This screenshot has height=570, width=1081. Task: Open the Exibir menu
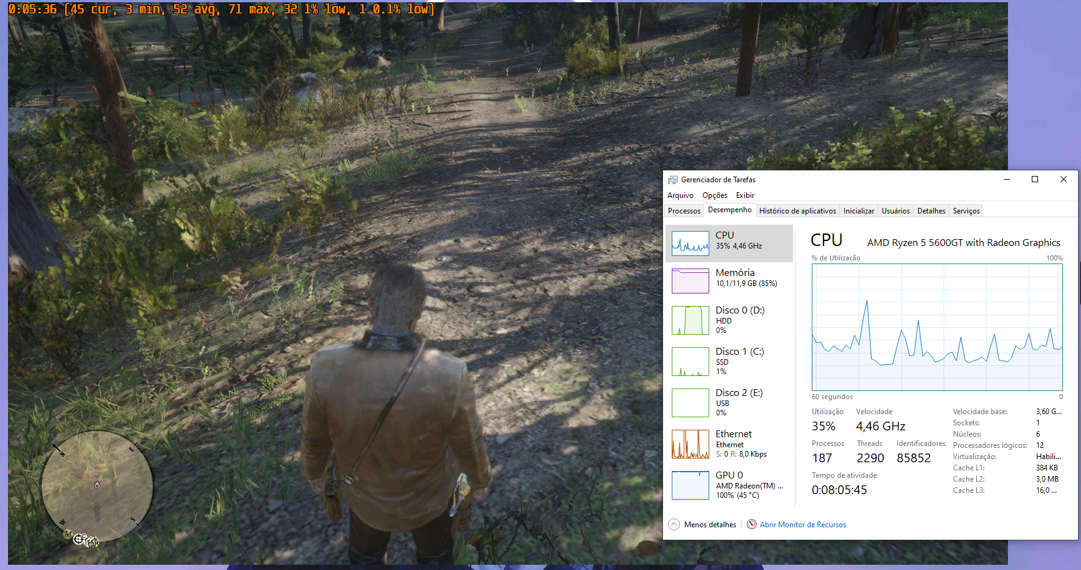point(745,195)
